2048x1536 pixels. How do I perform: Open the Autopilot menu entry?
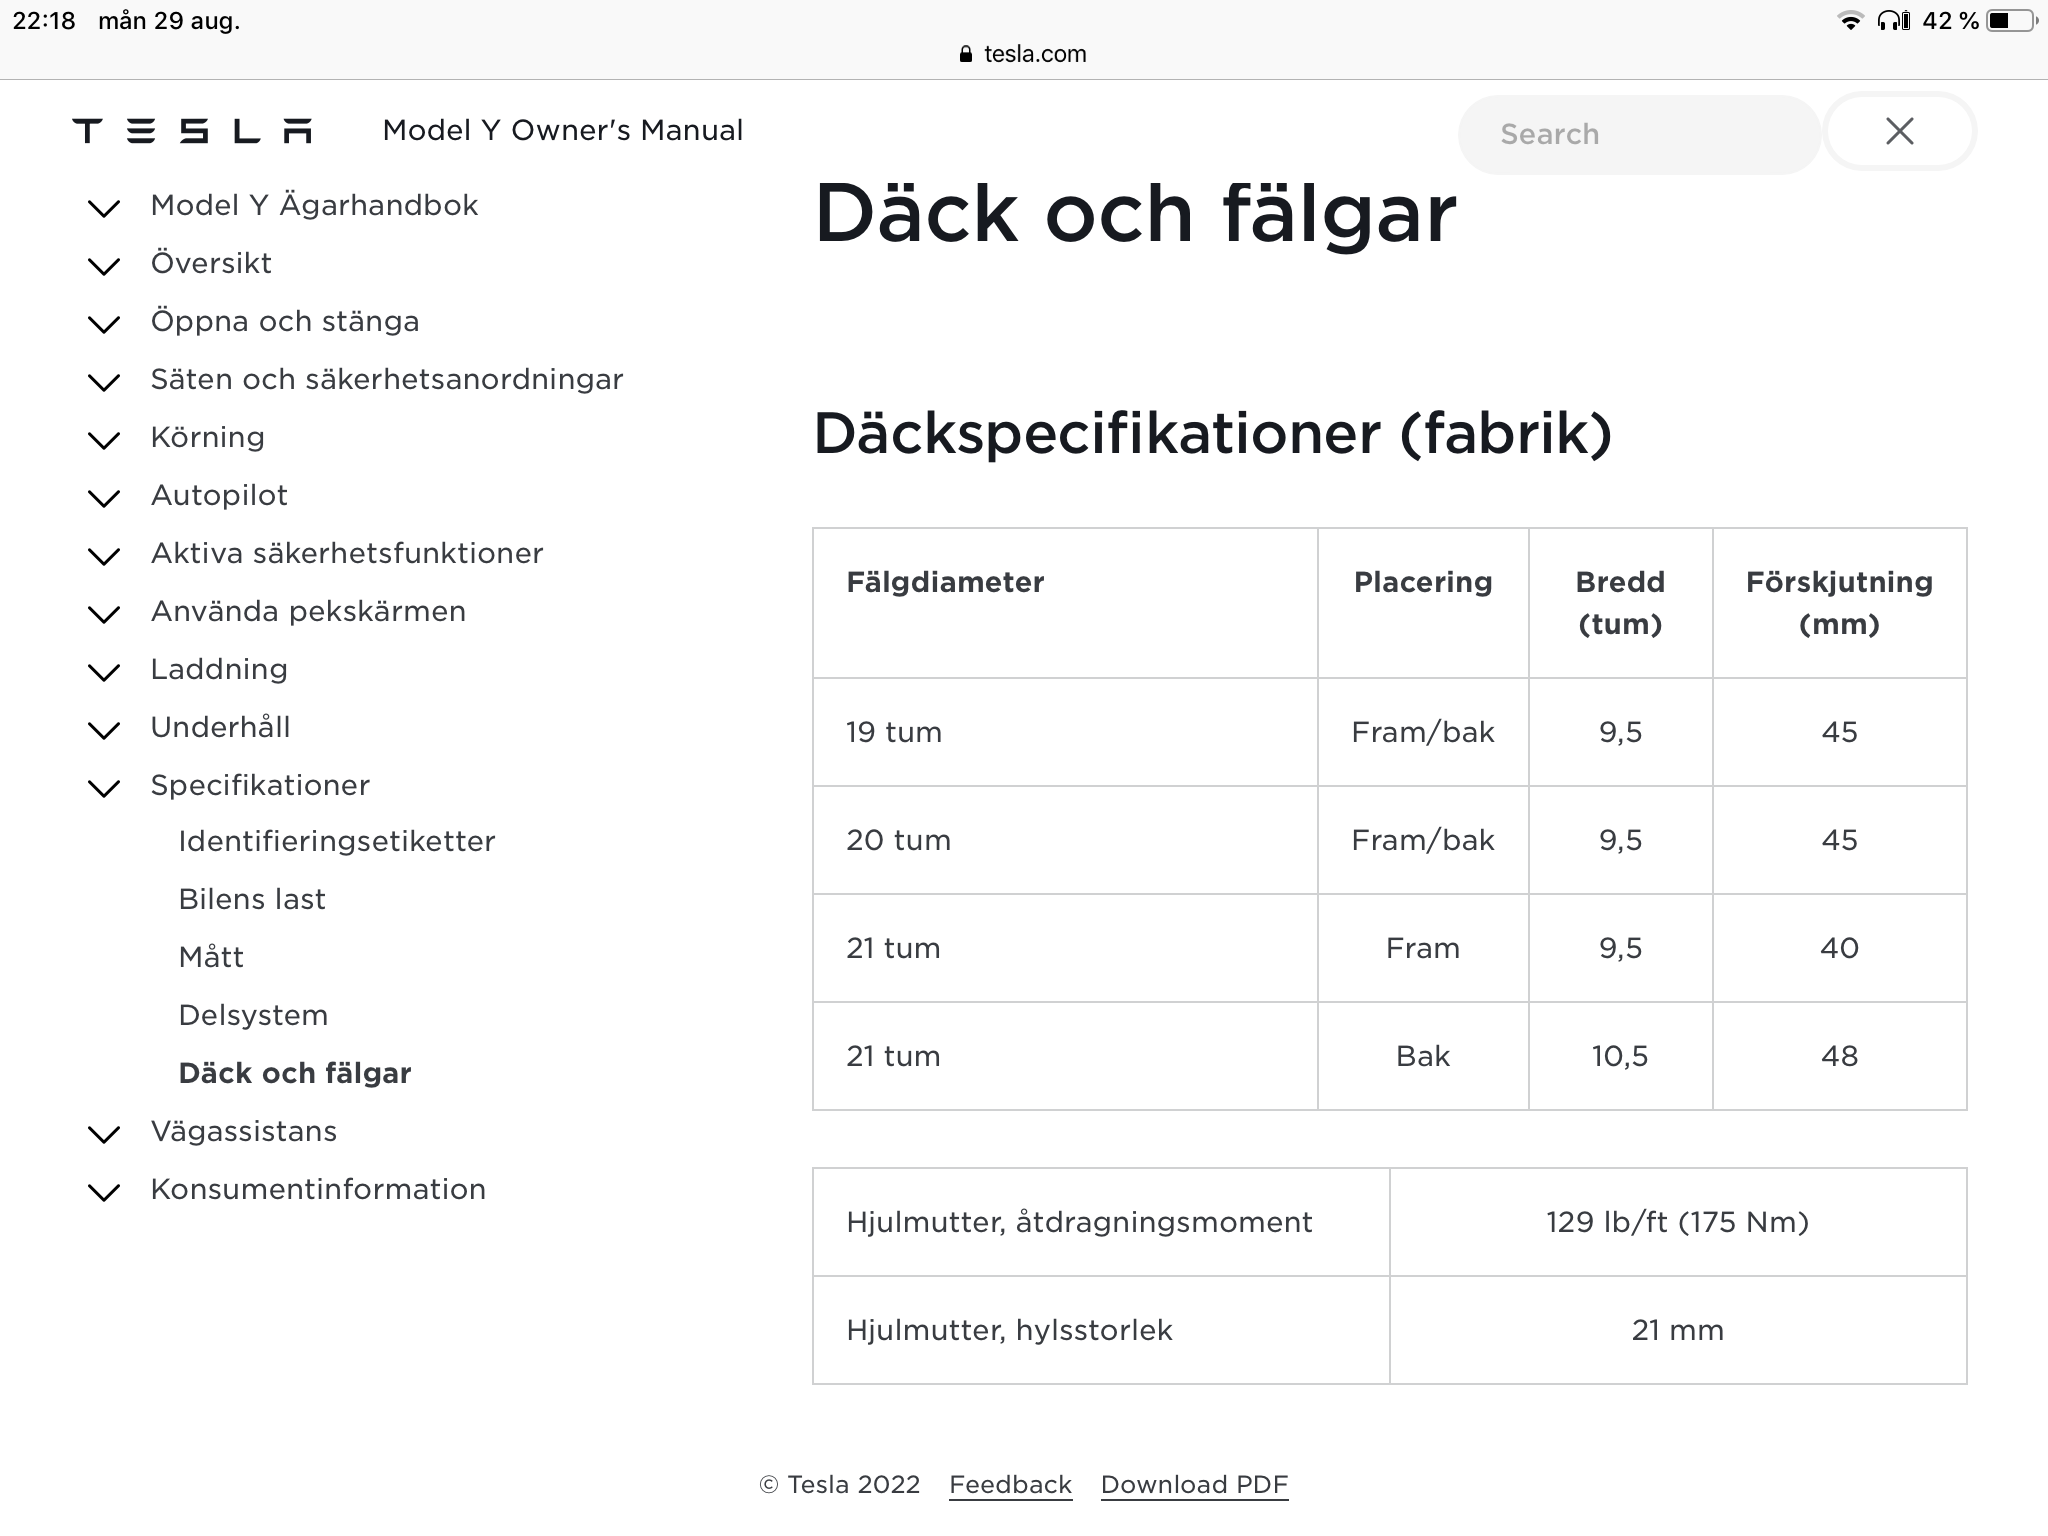219,496
